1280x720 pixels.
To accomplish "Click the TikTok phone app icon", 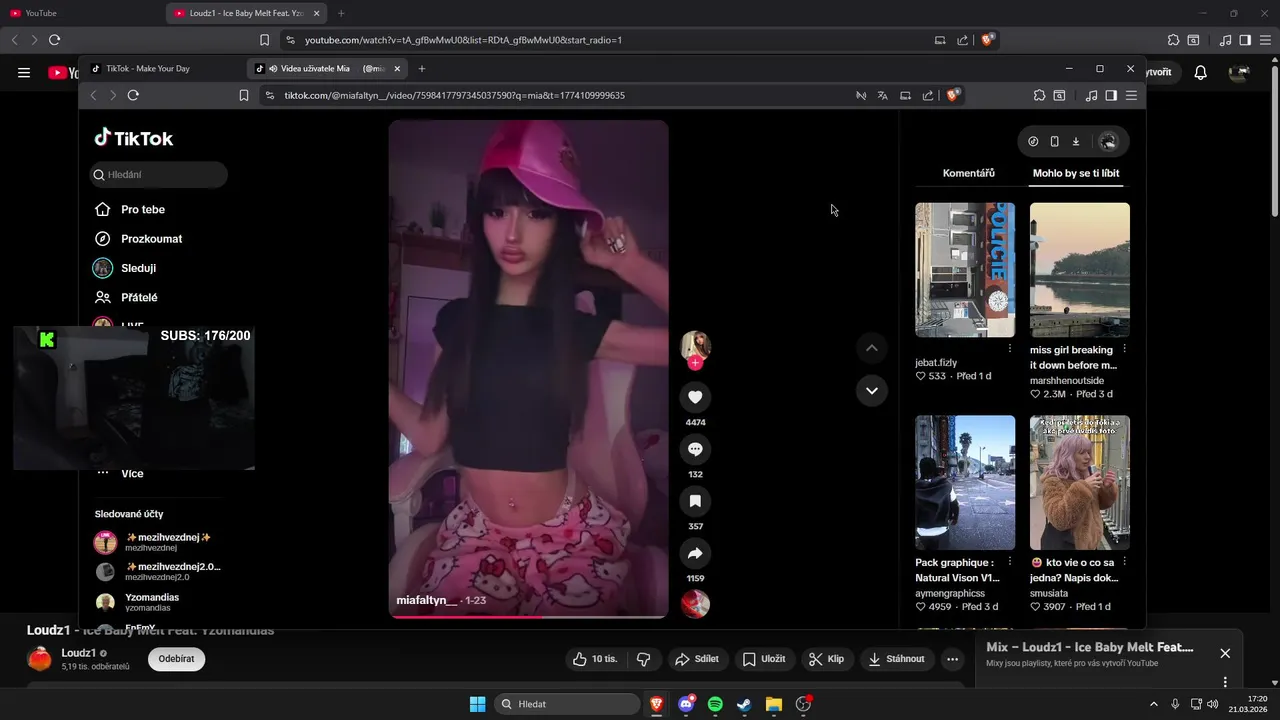I will (x=1054, y=142).
